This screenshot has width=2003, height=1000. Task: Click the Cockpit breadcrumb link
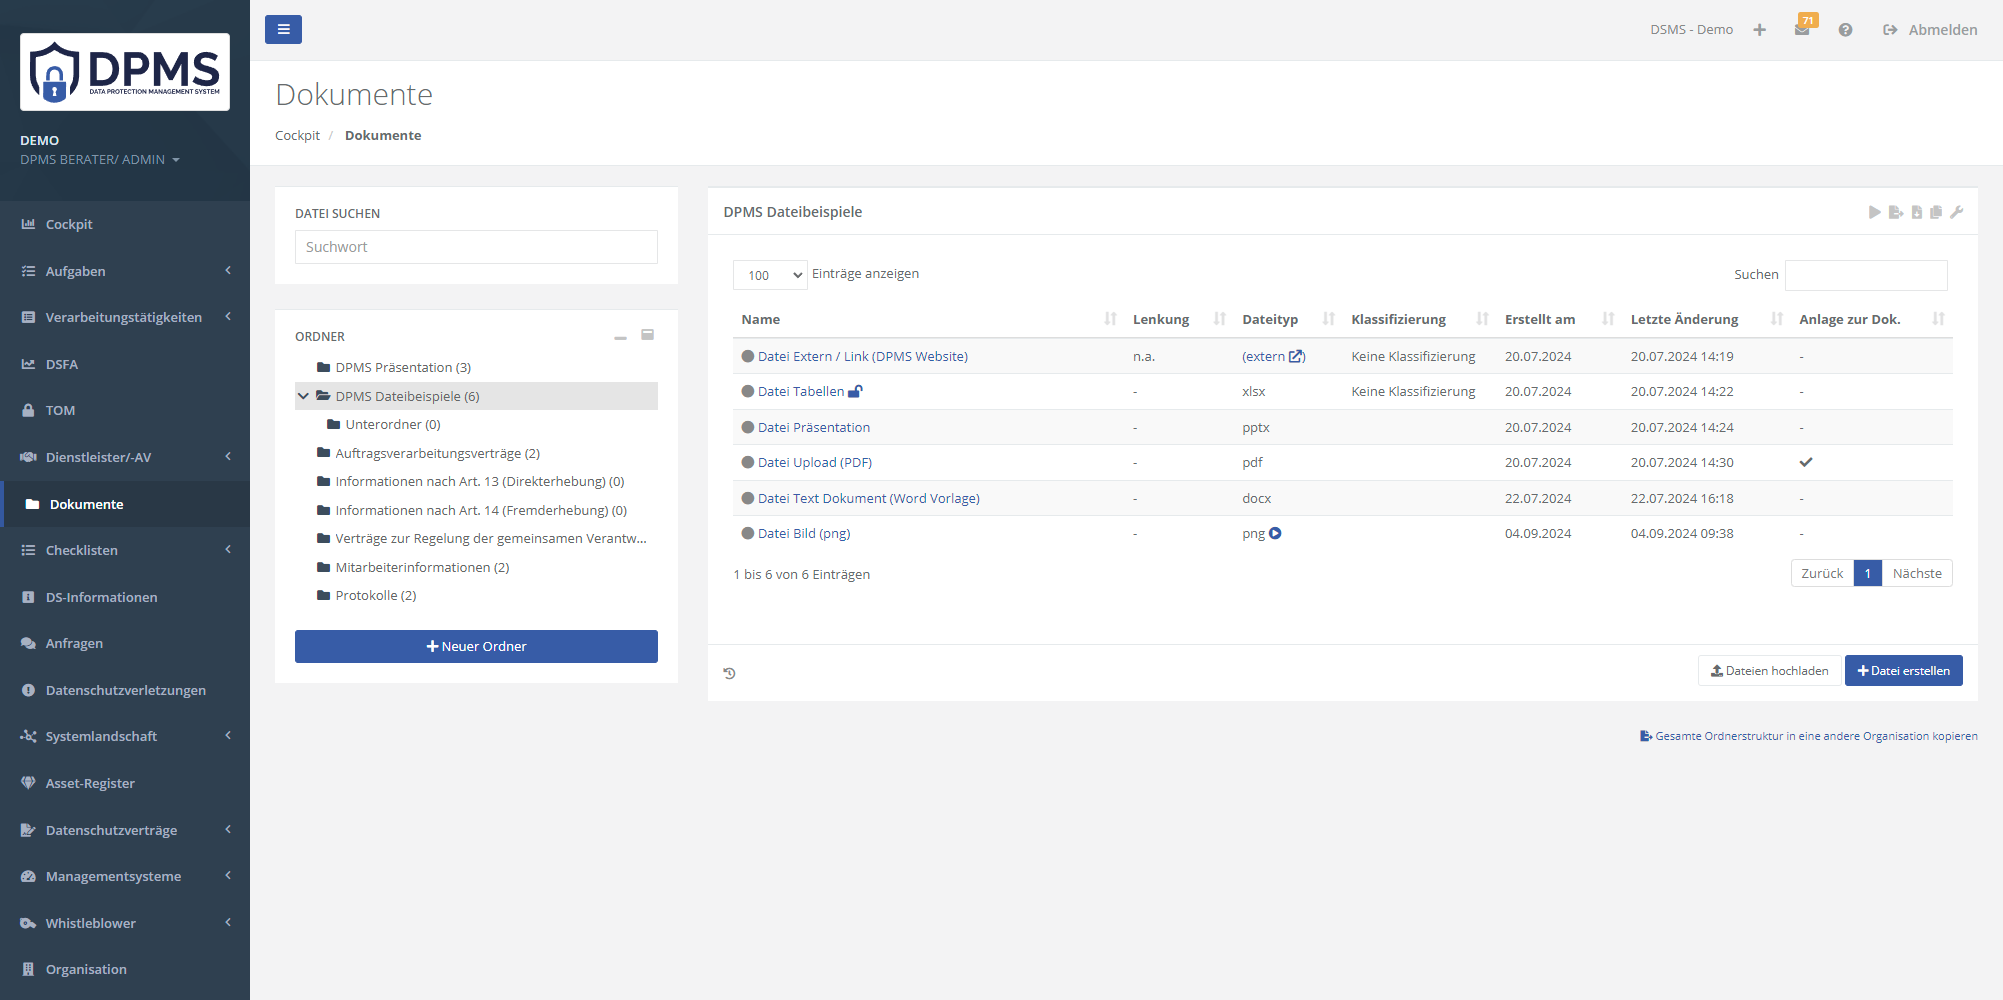(297, 135)
